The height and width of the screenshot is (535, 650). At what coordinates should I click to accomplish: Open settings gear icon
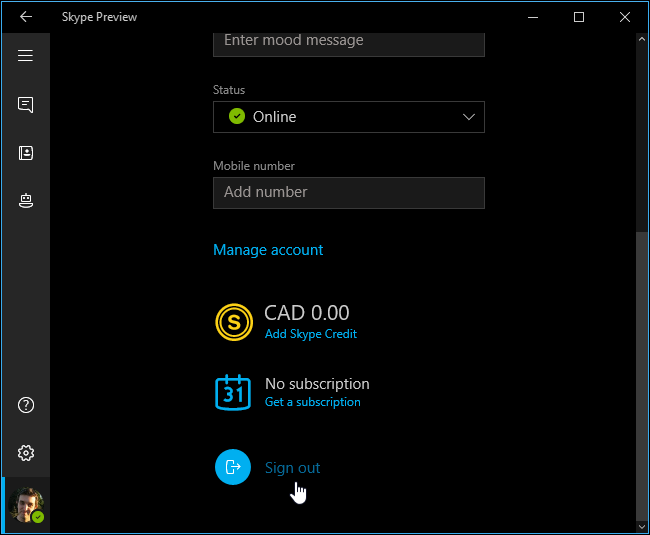click(x=26, y=453)
